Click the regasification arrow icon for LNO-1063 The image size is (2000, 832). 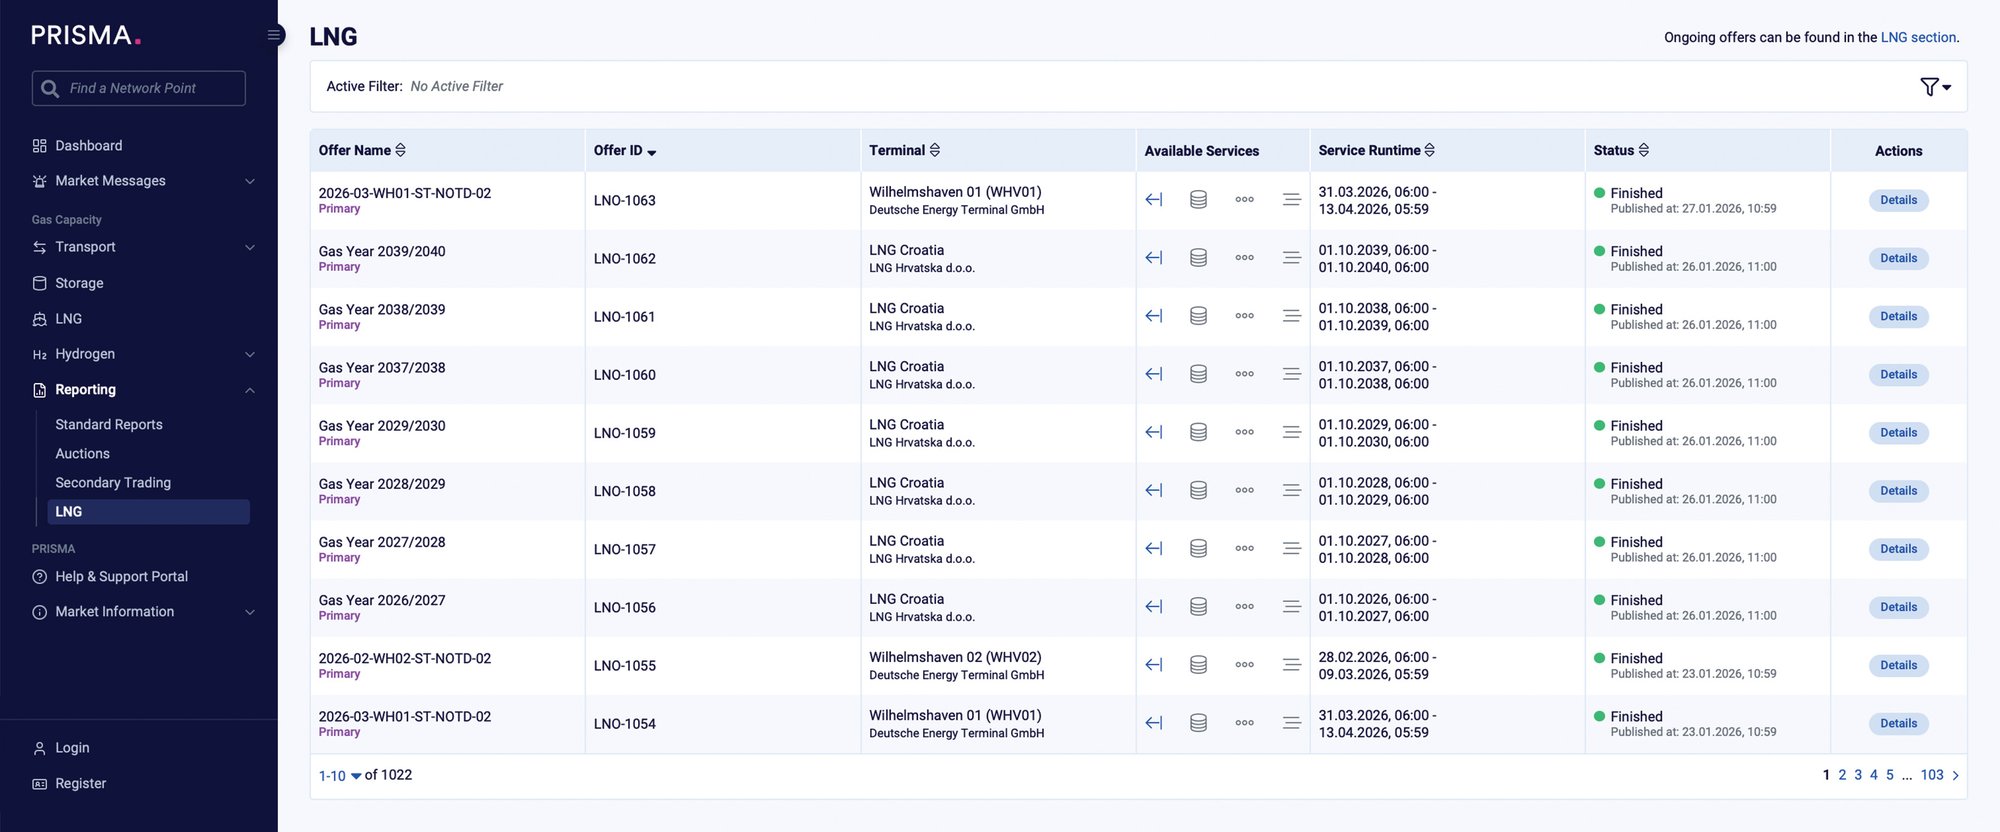1153,200
